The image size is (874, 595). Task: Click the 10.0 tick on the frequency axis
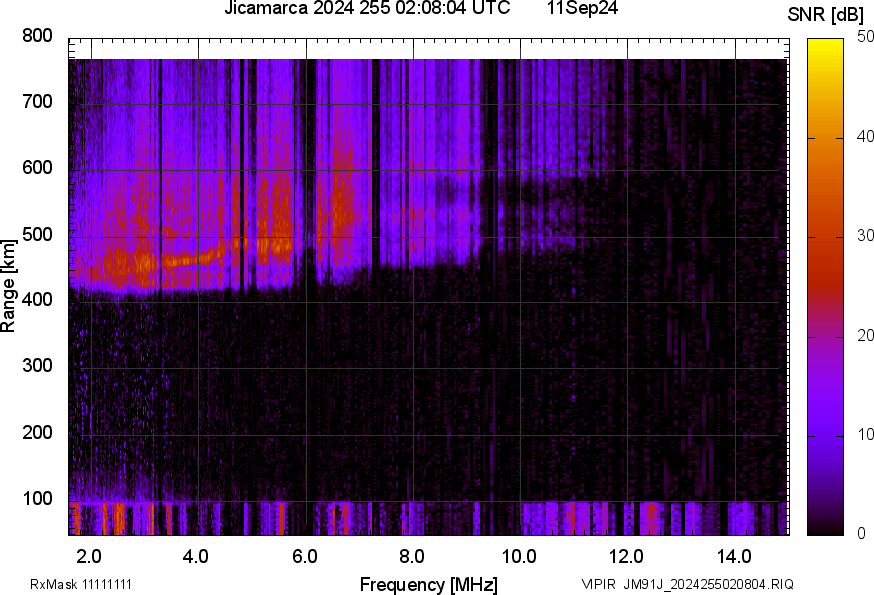(519, 555)
